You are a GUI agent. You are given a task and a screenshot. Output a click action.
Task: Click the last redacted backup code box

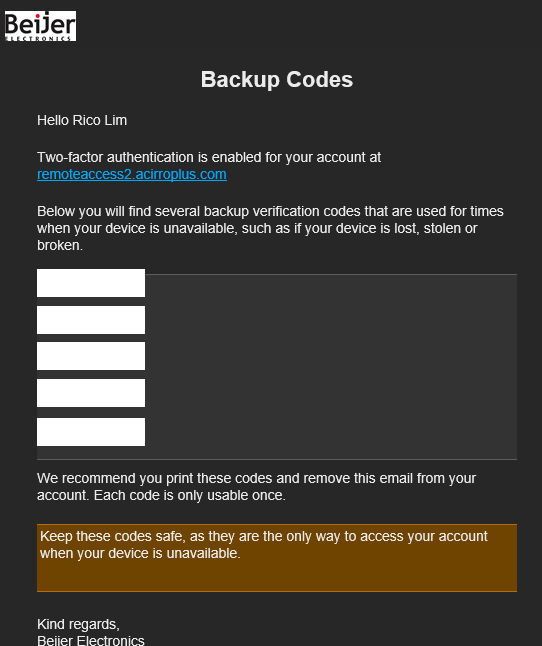pyautogui.click(x=91, y=432)
